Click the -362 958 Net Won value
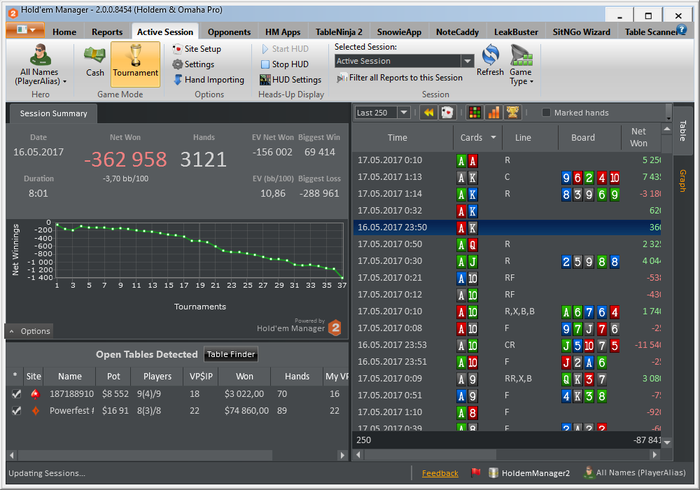The image size is (700, 490). click(125, 159)
